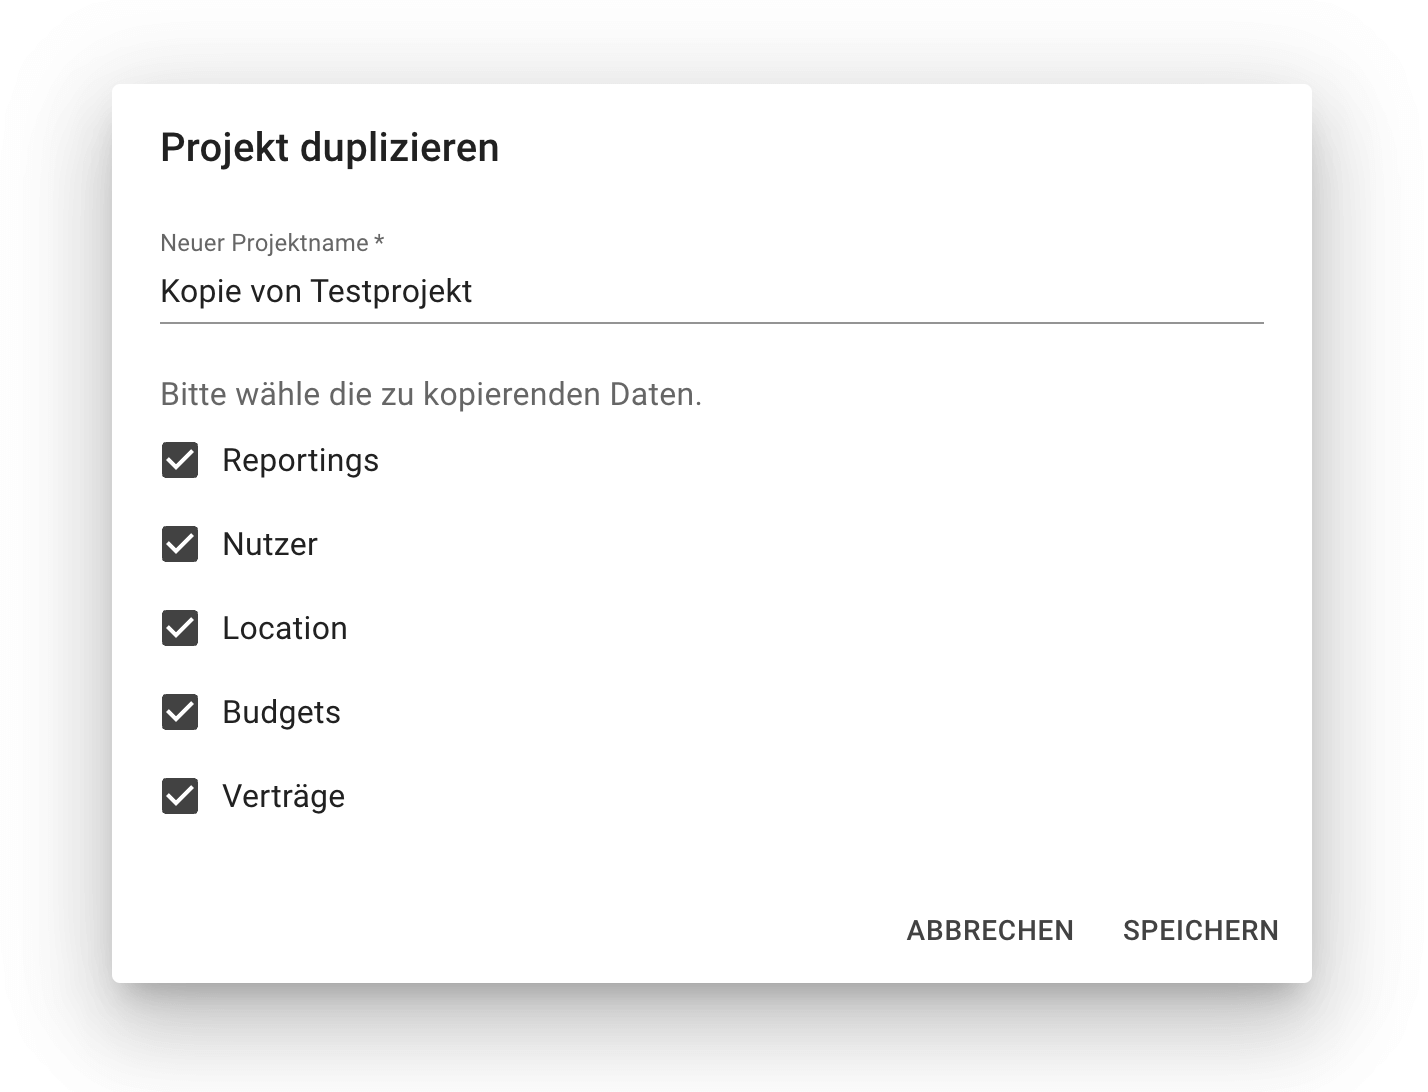Uncheck Budgets from the copy selection
Viewport: 1428px width, 1092px height.
point(180,713)
